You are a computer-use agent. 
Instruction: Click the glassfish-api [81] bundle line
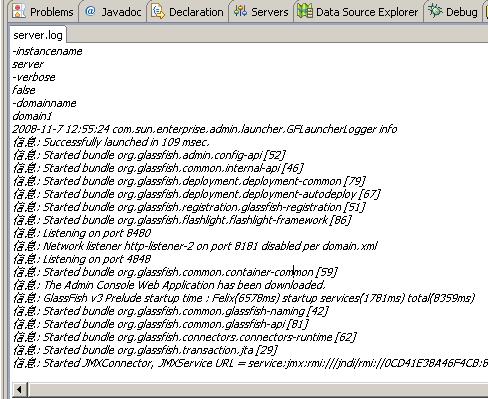(x=160, y=324)
